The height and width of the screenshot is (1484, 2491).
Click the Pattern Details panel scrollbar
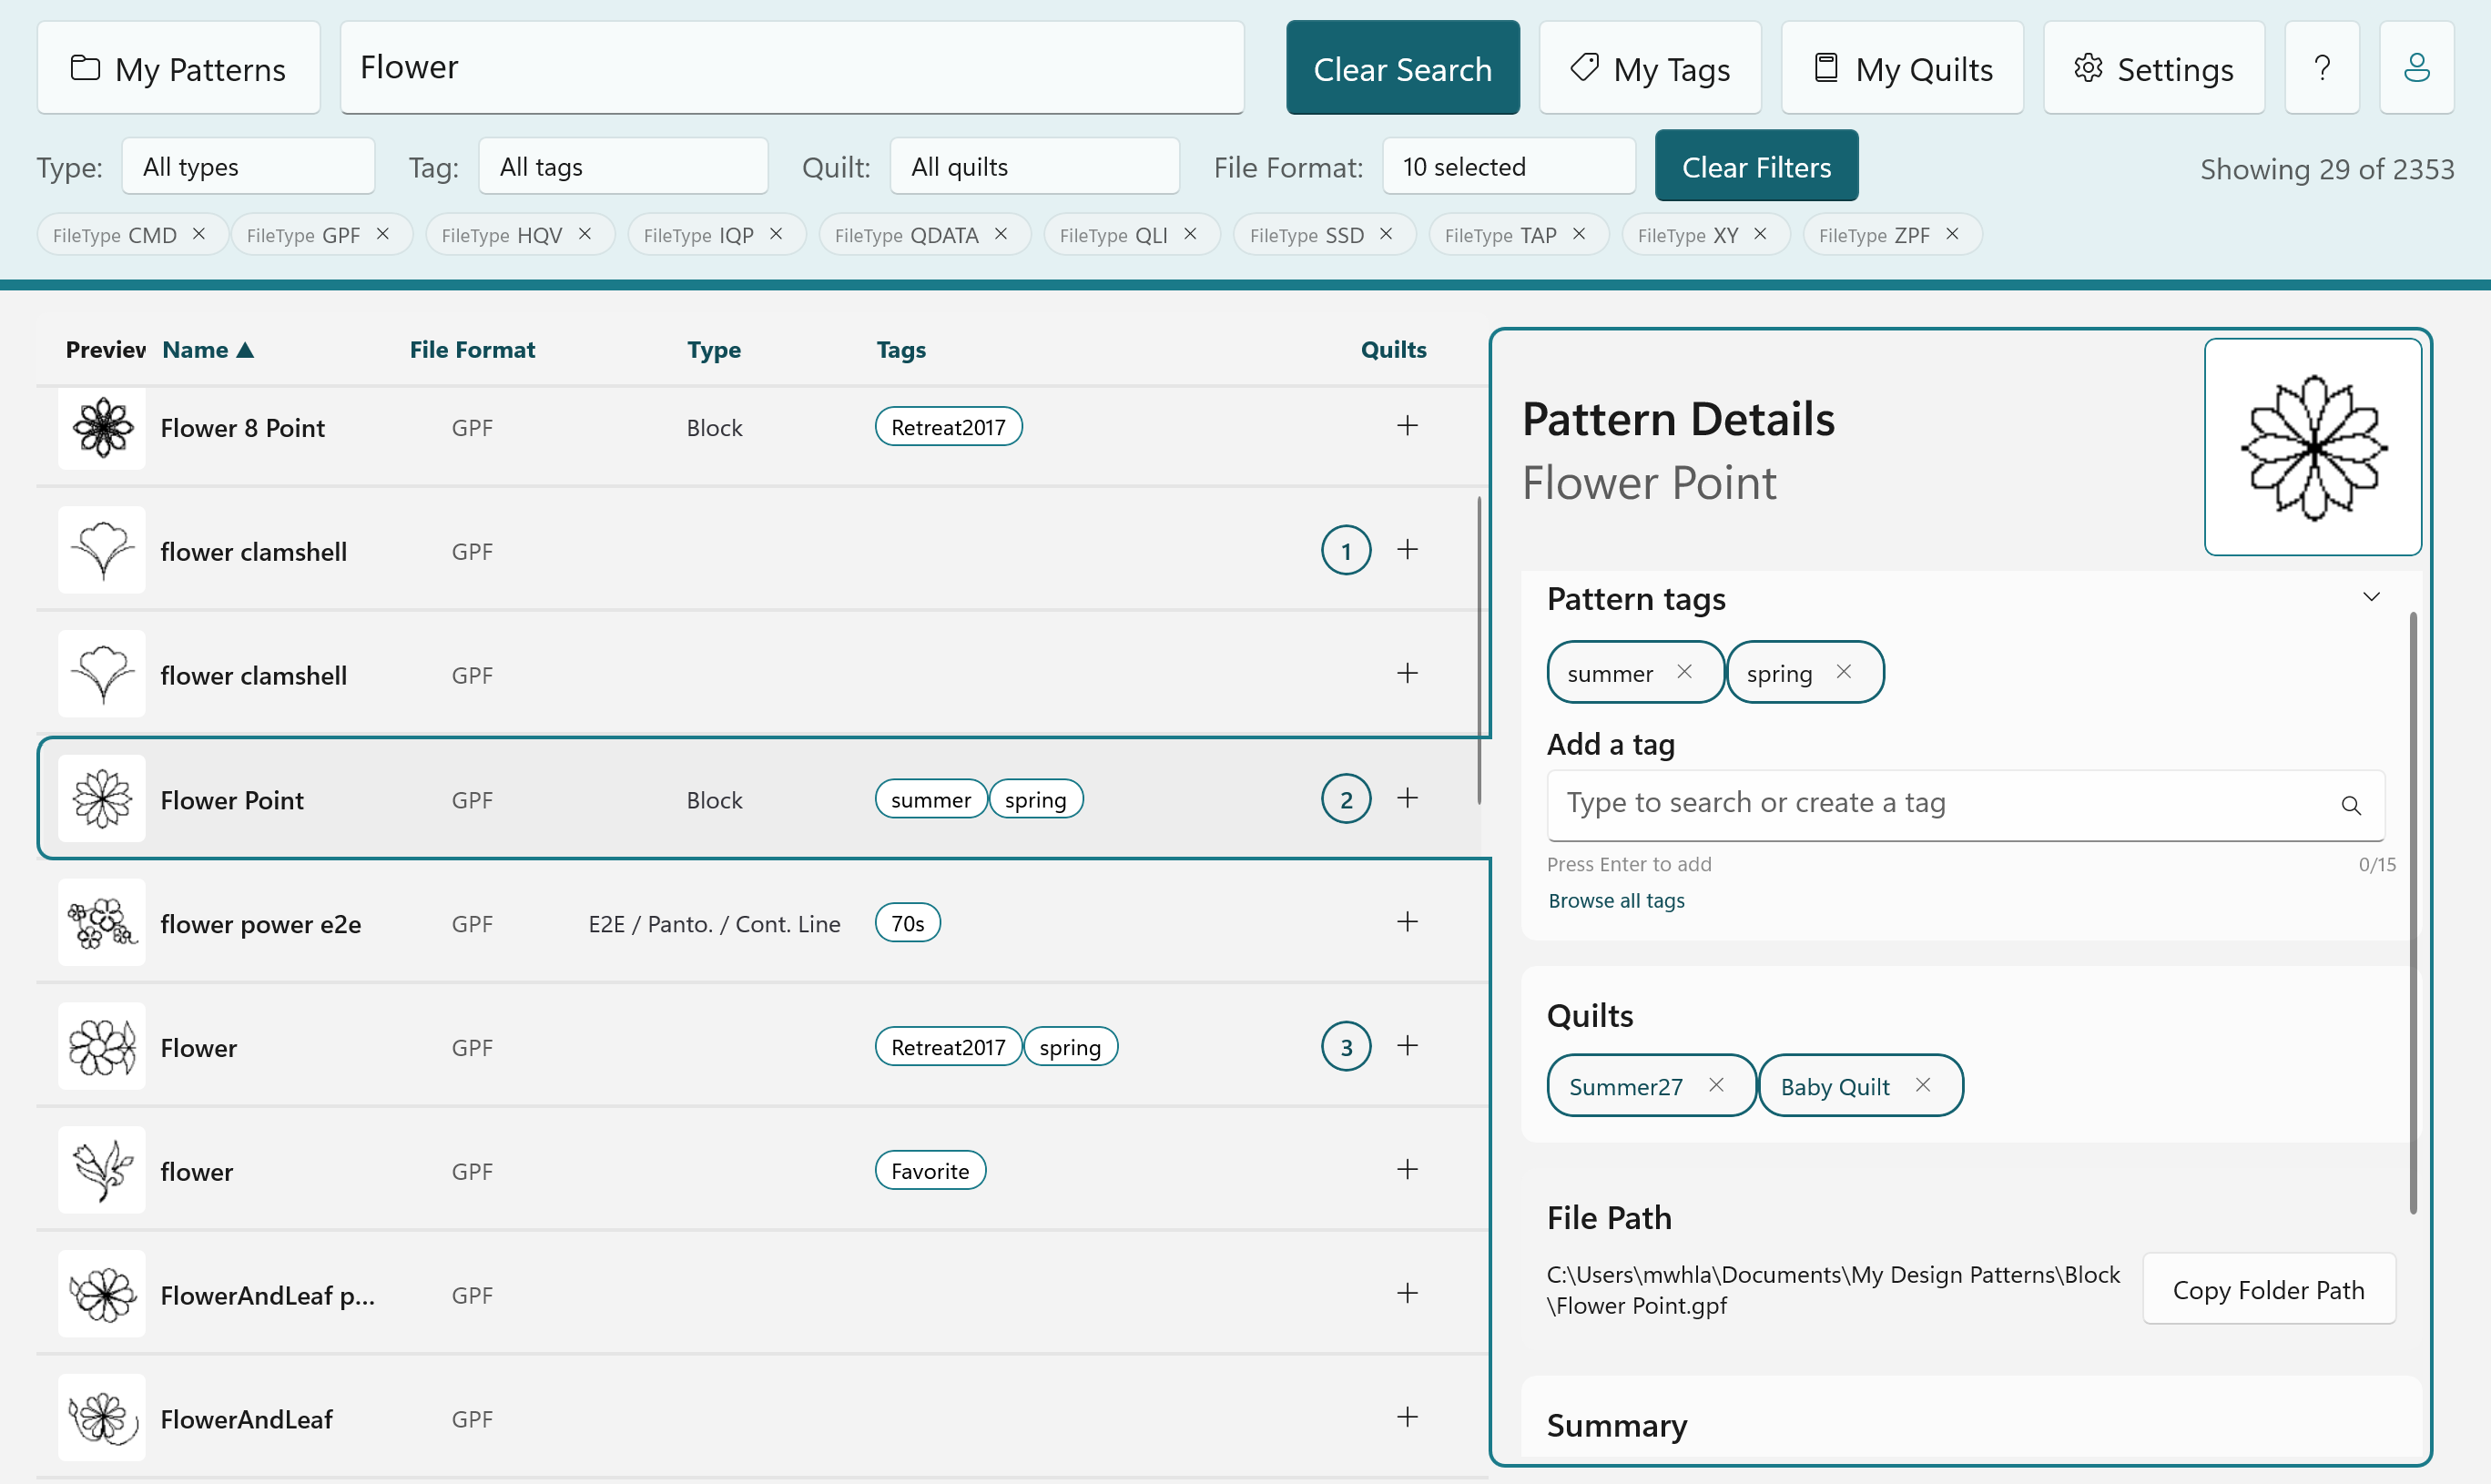(x=2413, y=913)
